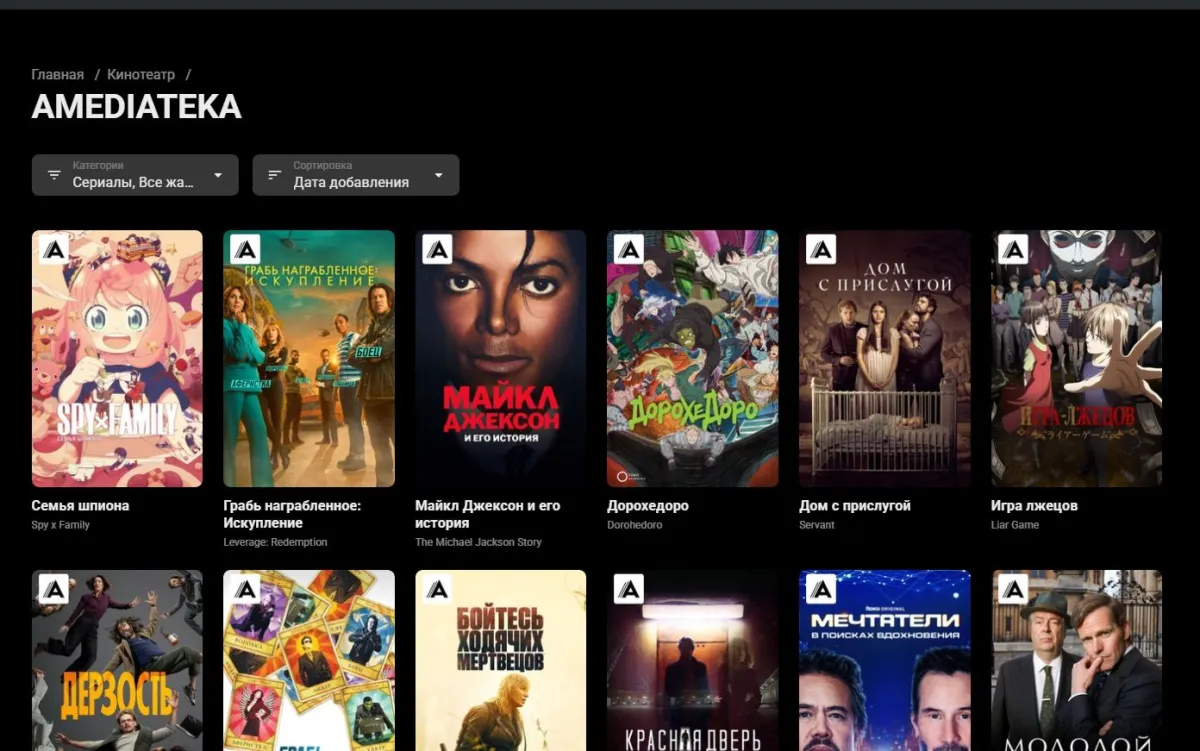Click Amediateka badge on Майкл Джексон poster

pos(437,249)
